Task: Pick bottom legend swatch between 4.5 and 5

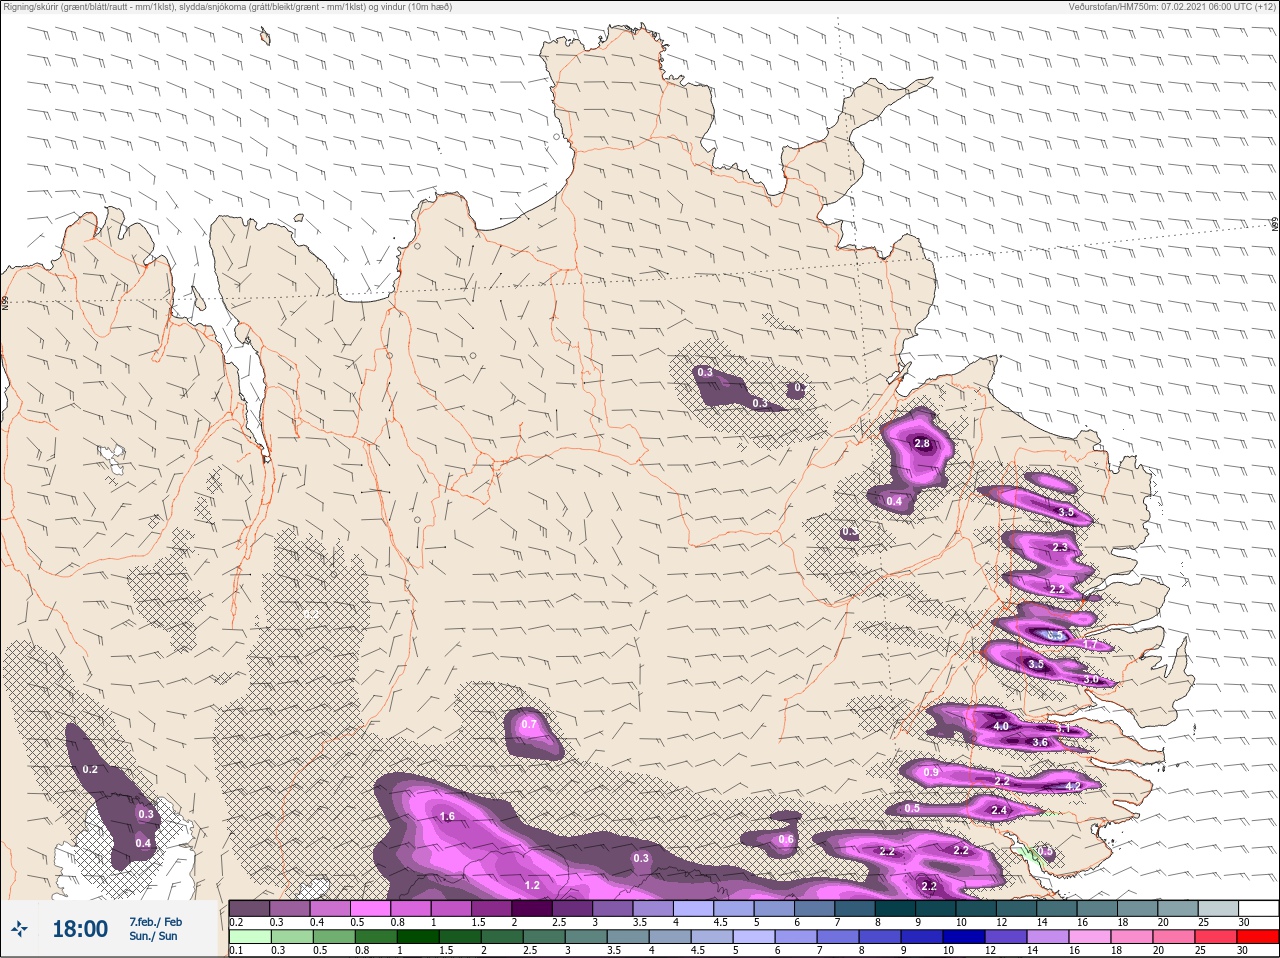Action: point(712,937)
